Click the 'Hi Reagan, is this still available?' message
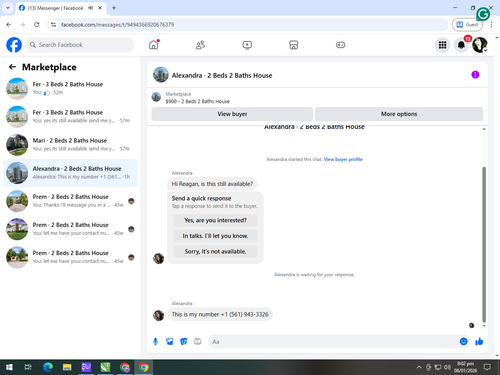500x375 pixels. coord(212,184)
